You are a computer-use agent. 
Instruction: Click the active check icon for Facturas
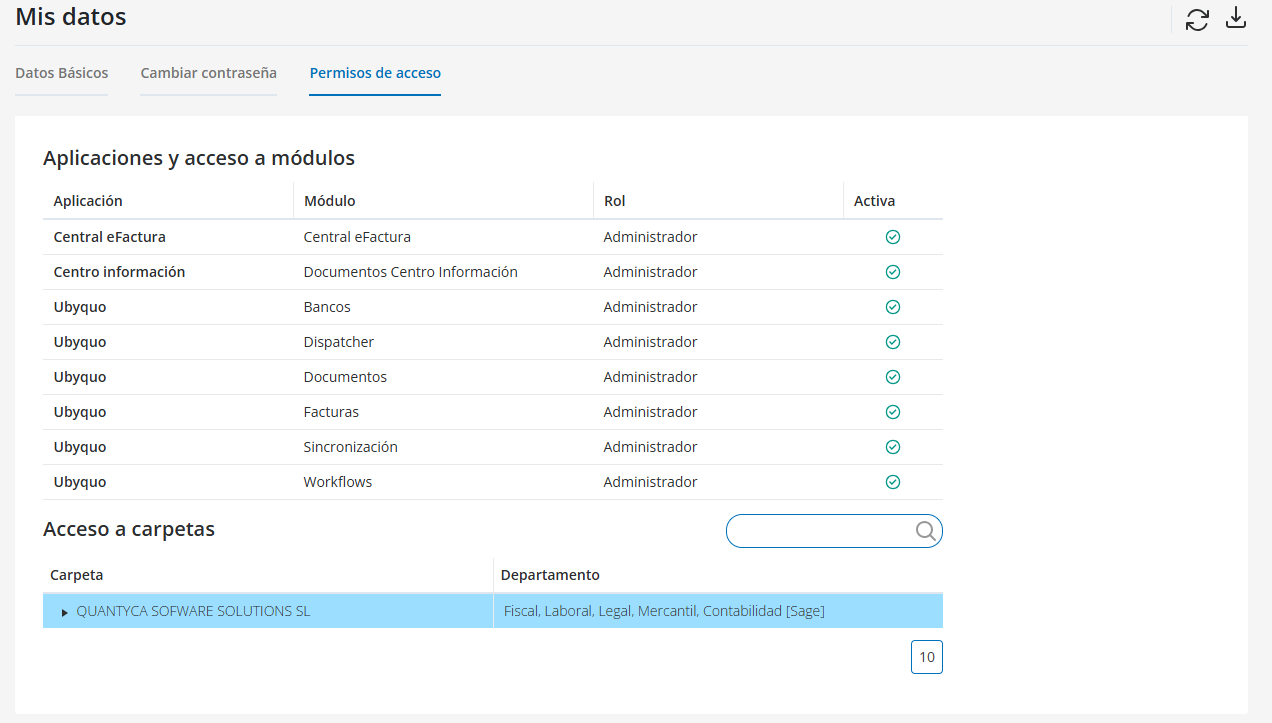point(893,412)
